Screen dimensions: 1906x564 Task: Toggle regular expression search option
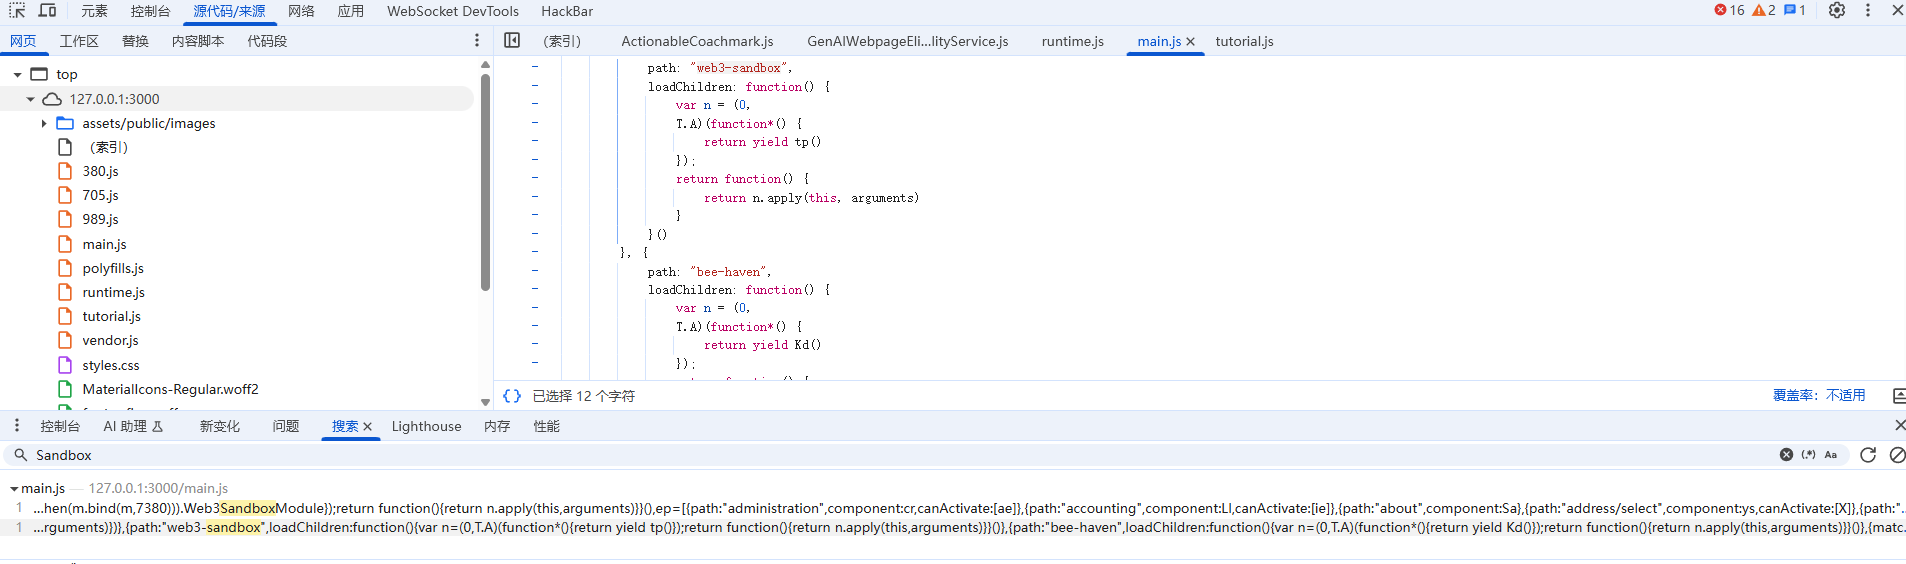[x=1808, y=454]
